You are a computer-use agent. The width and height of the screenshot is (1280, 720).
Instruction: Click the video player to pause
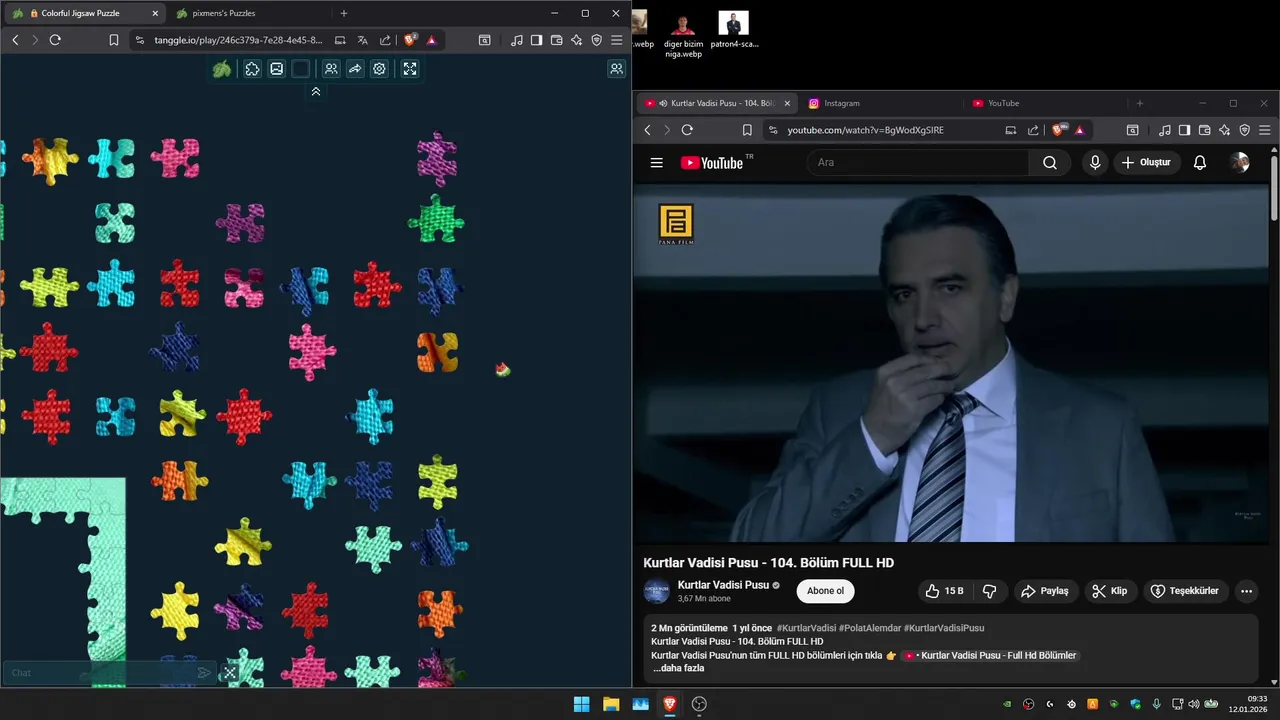click(x=952, y=362)
